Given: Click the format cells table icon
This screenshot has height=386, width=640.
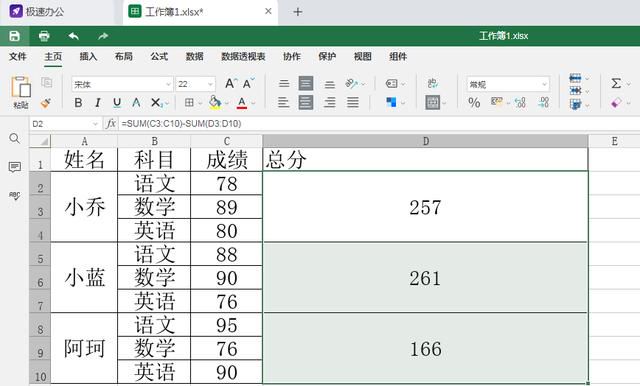Looking at the screenshot, I should click(x=575, y=104).
